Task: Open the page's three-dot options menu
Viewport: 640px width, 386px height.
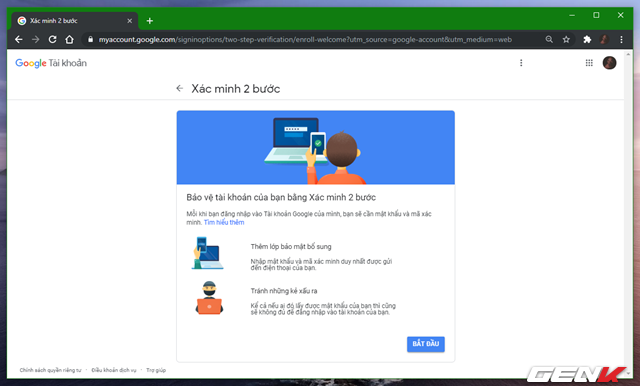Action: tap(521, 63)
